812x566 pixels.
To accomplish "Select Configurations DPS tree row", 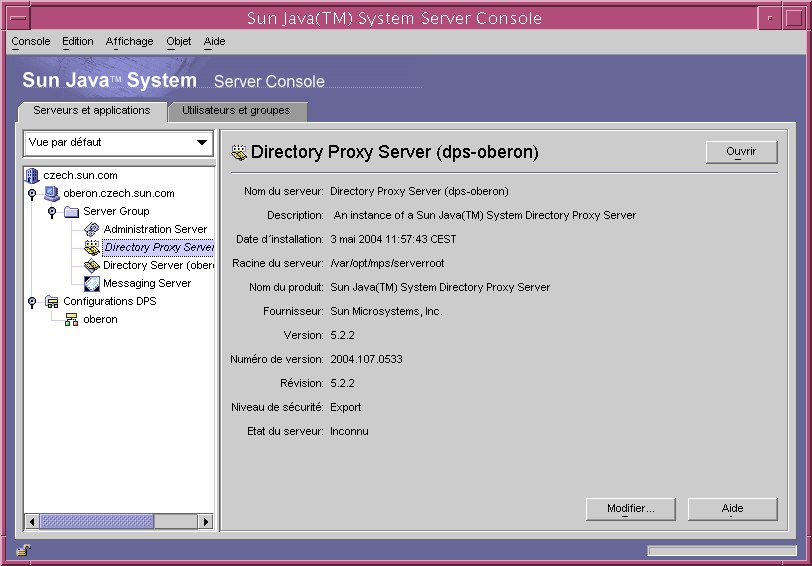I will click(x=109, y=301).
